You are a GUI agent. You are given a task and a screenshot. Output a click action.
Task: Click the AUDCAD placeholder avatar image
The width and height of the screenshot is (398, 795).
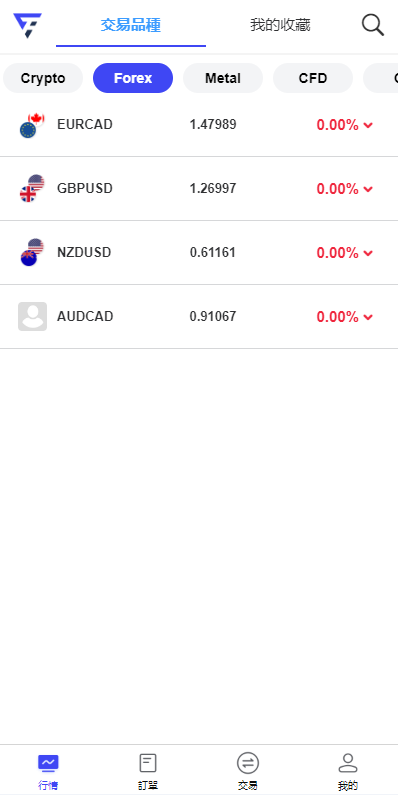pyautogui.click(x=32, y=316)
